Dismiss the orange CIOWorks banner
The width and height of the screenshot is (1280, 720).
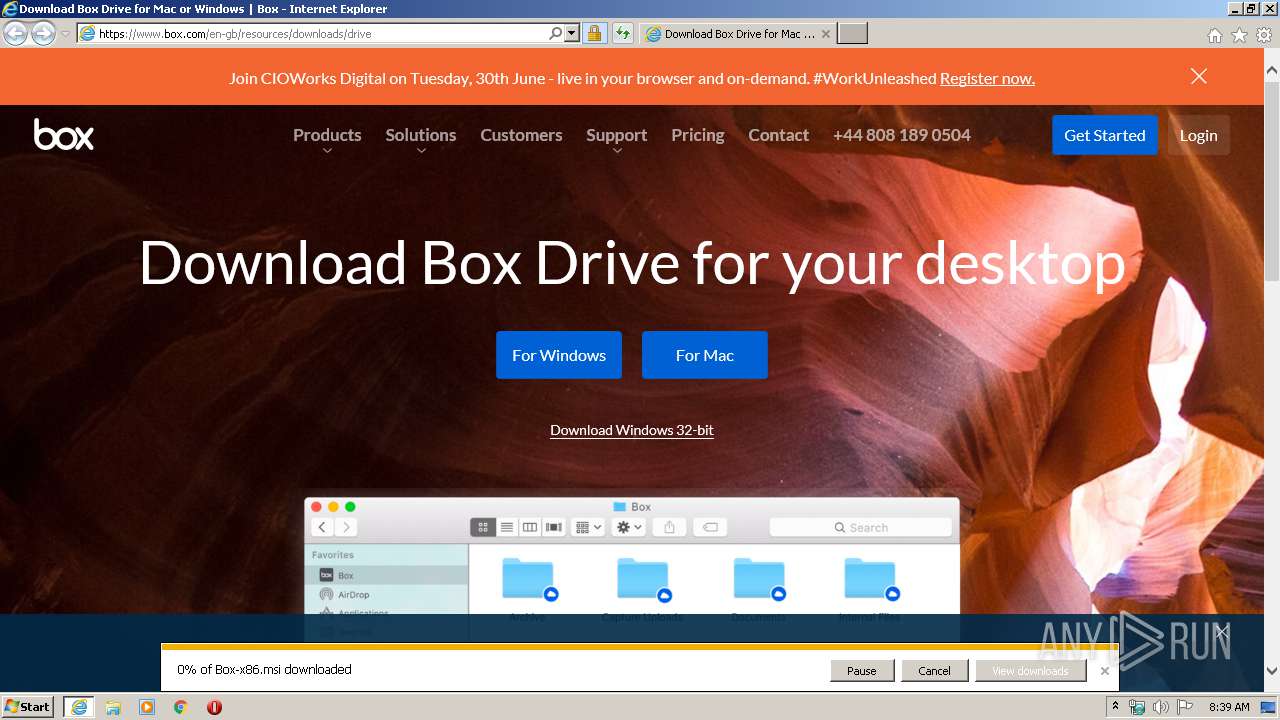point(1199,77)
